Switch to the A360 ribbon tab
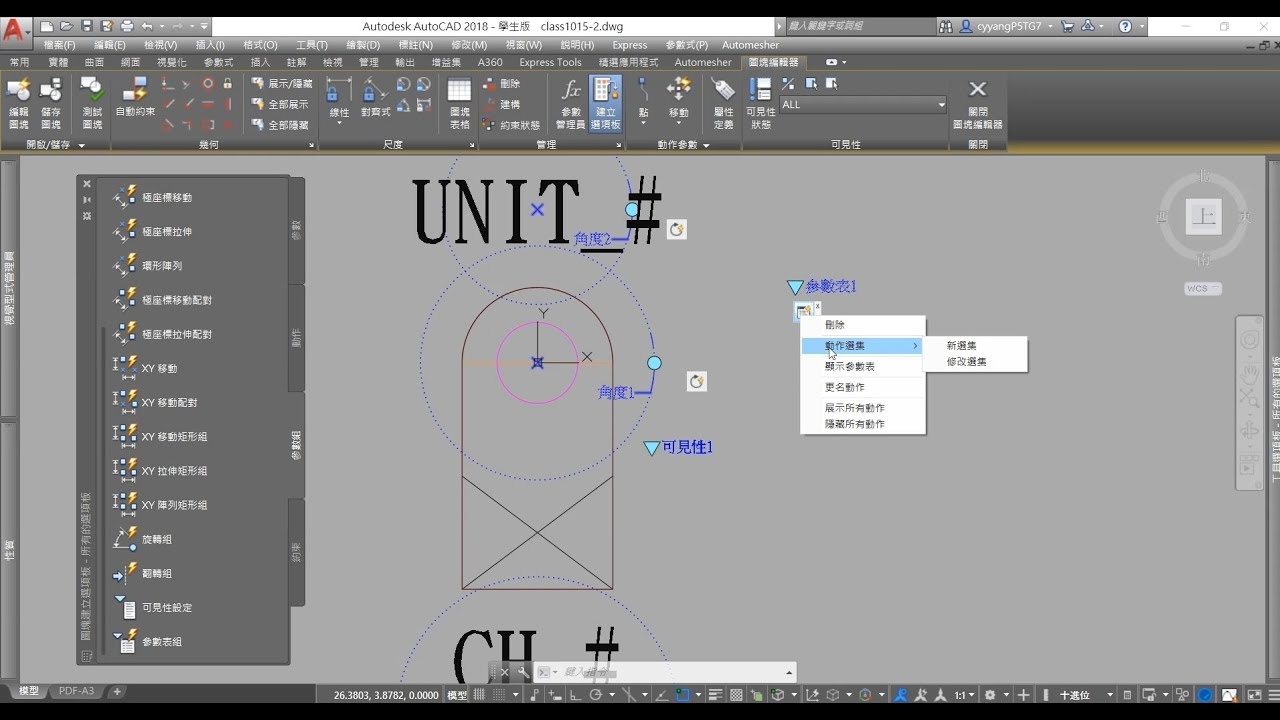 click(x=490, y=62)
